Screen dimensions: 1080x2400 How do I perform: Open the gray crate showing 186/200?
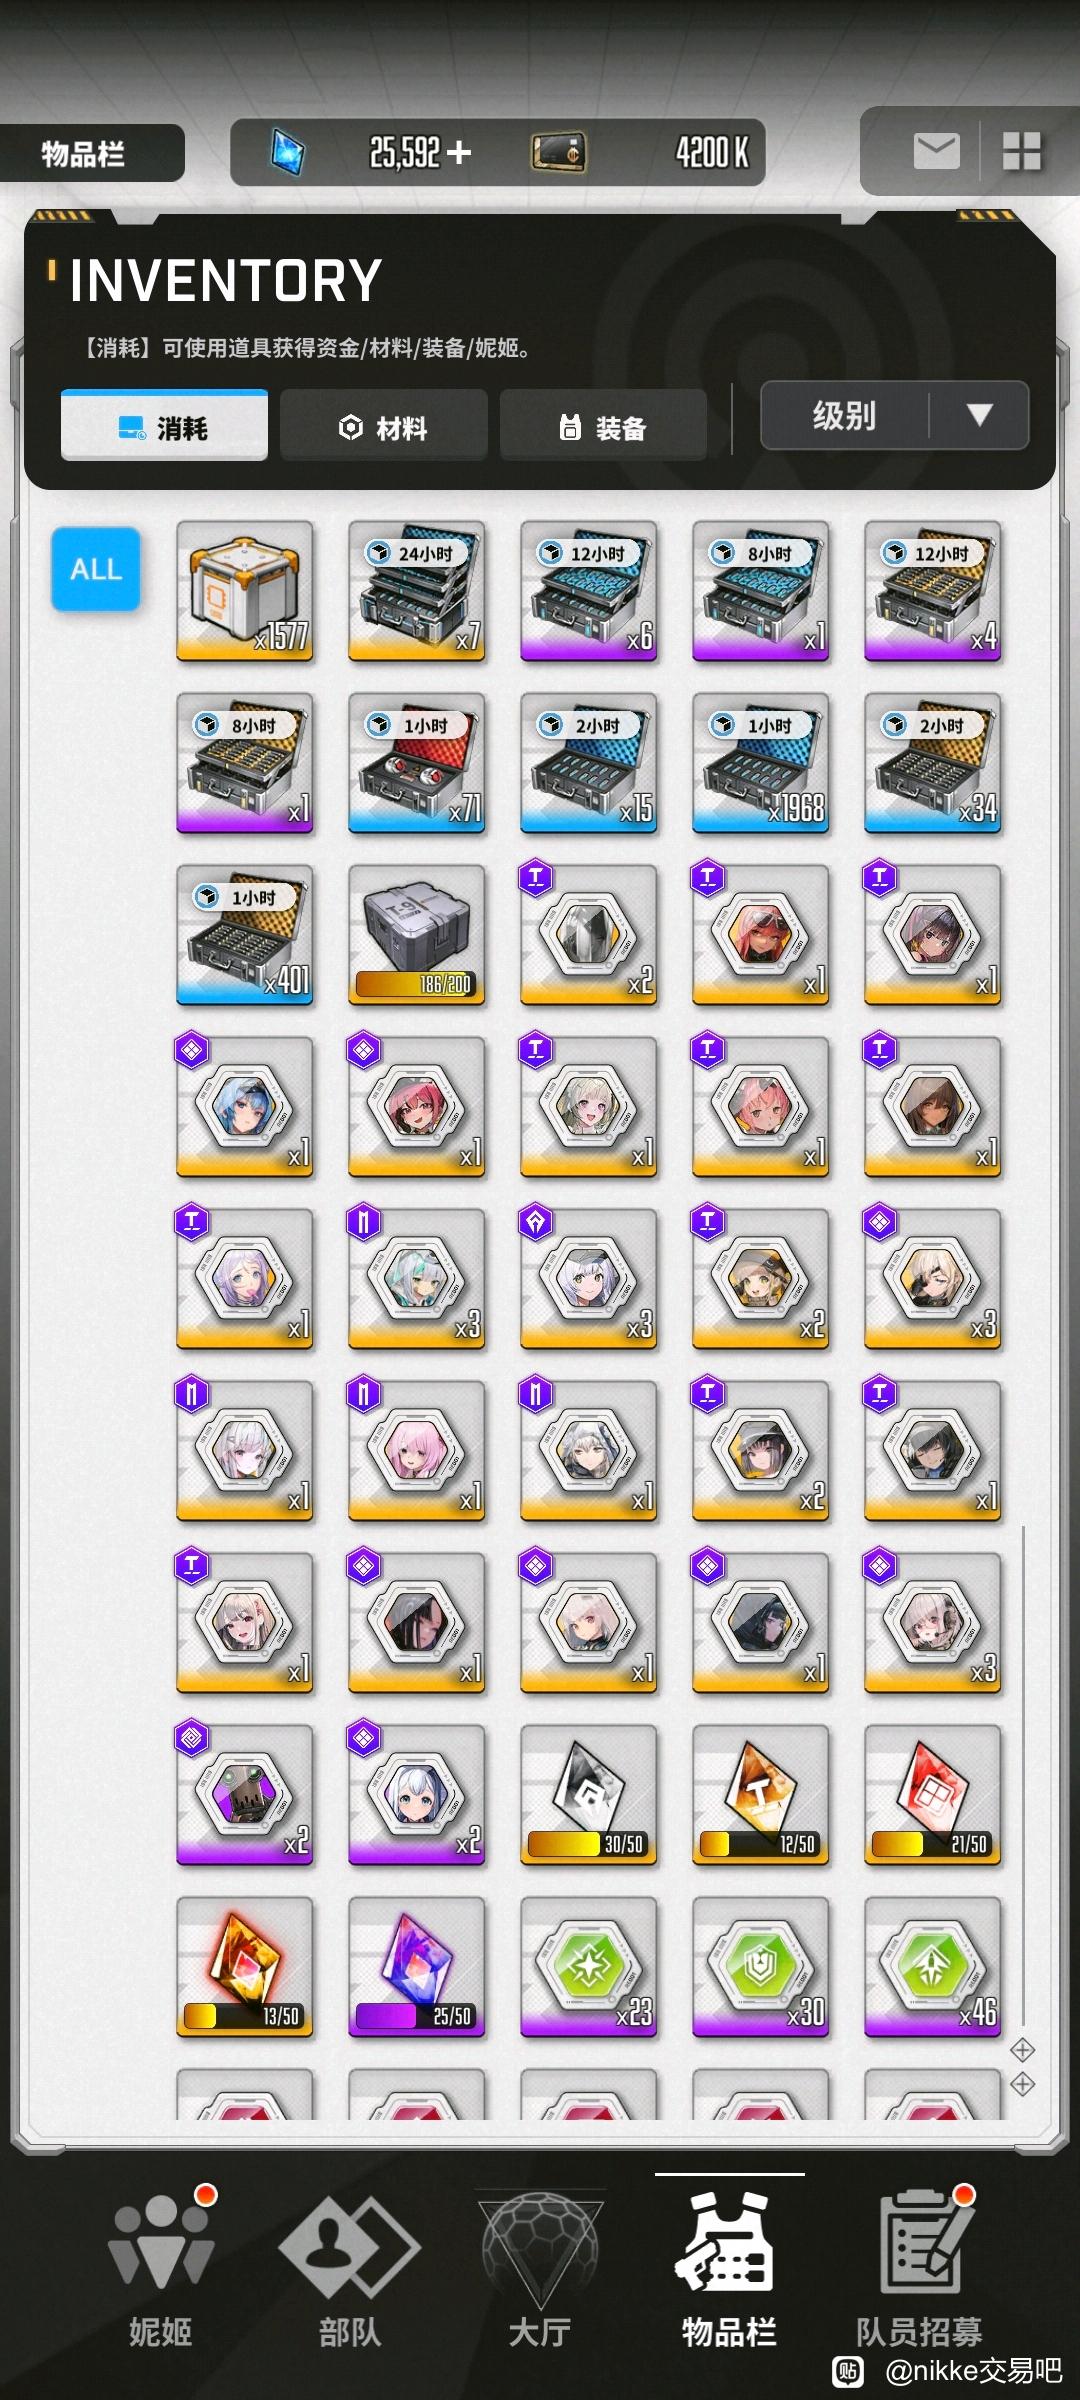(417, 935)
